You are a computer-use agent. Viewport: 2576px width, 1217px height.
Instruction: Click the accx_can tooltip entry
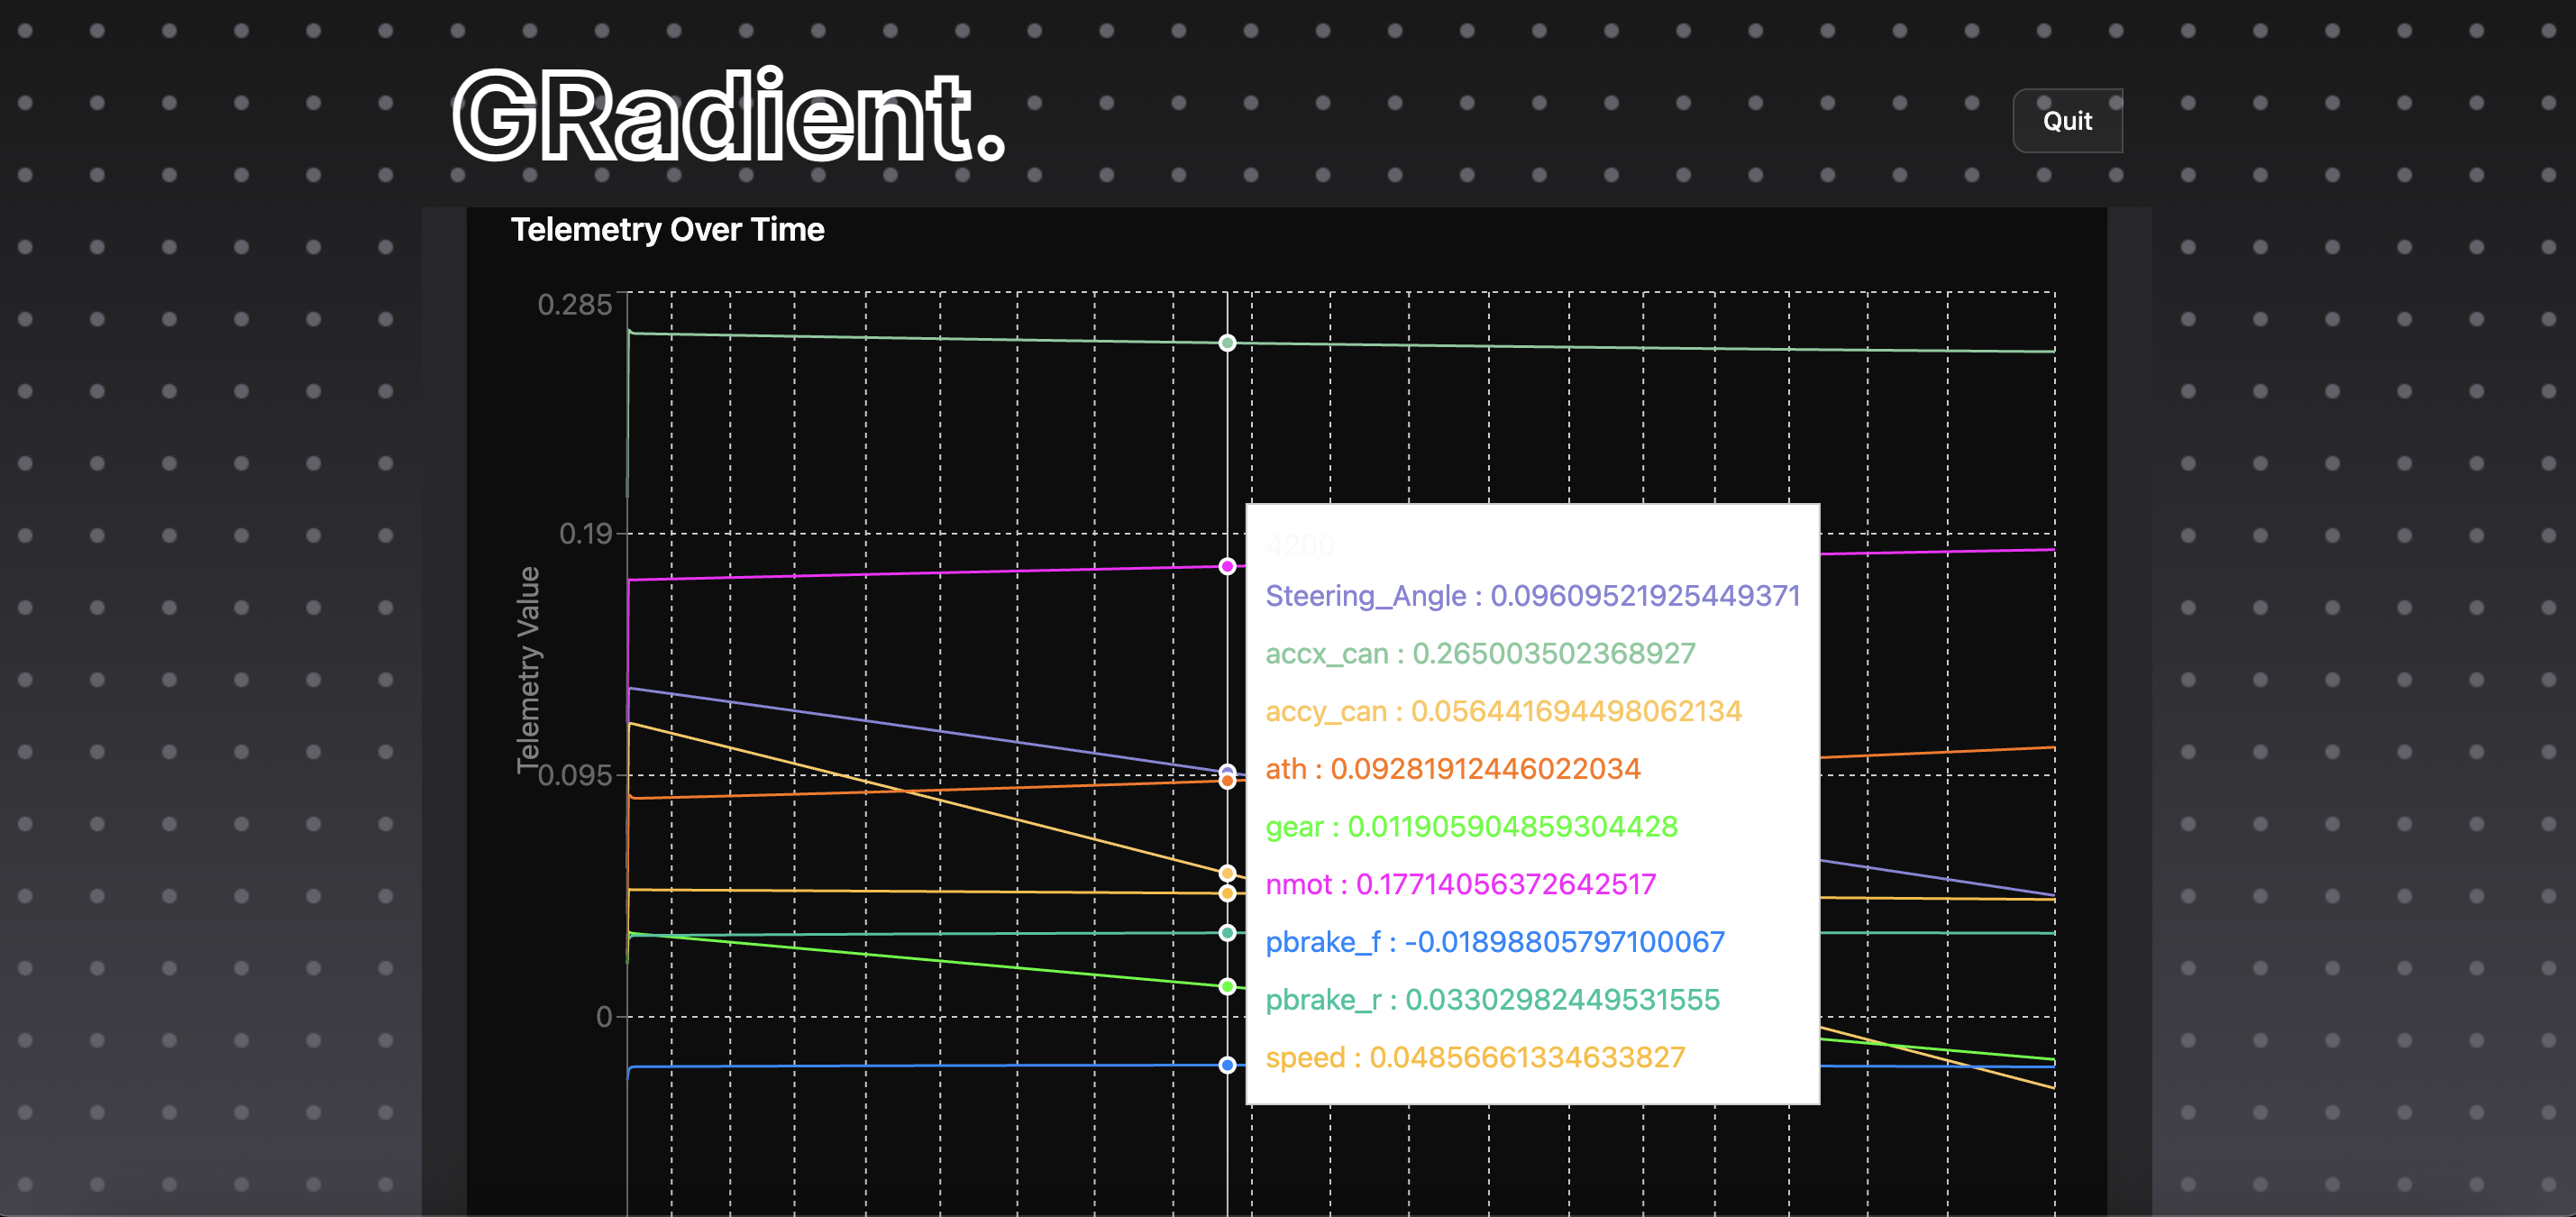click(x=1479, y=654)
